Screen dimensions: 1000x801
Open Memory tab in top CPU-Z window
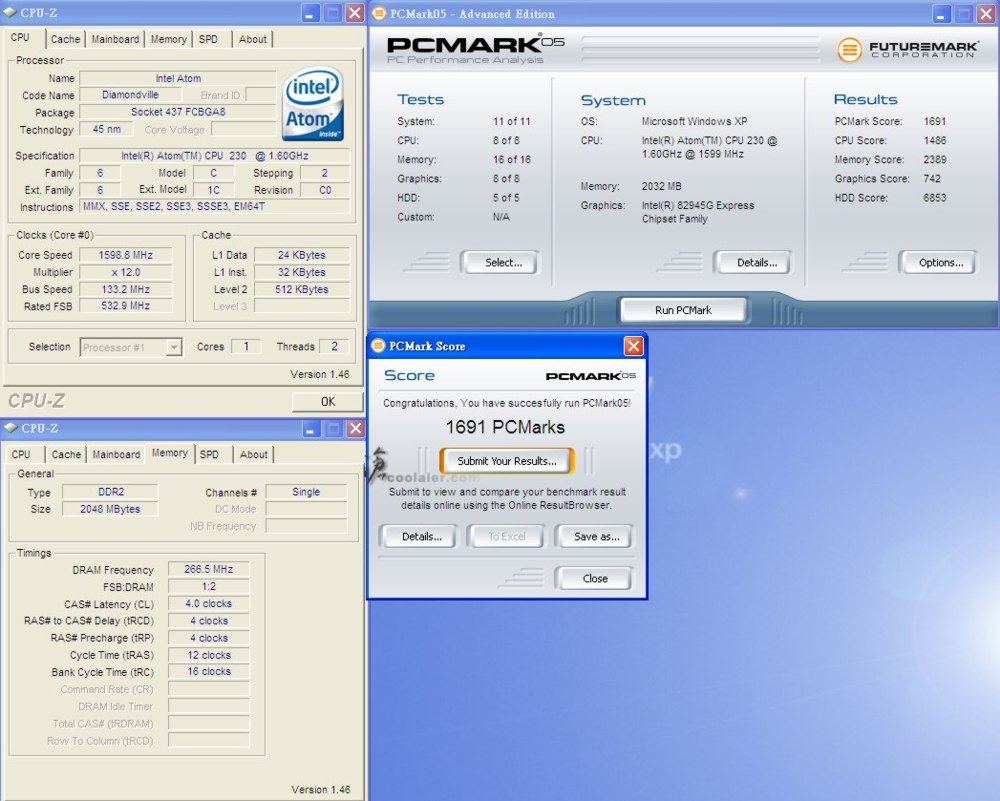pyautogui.click(x=168, y=39)
